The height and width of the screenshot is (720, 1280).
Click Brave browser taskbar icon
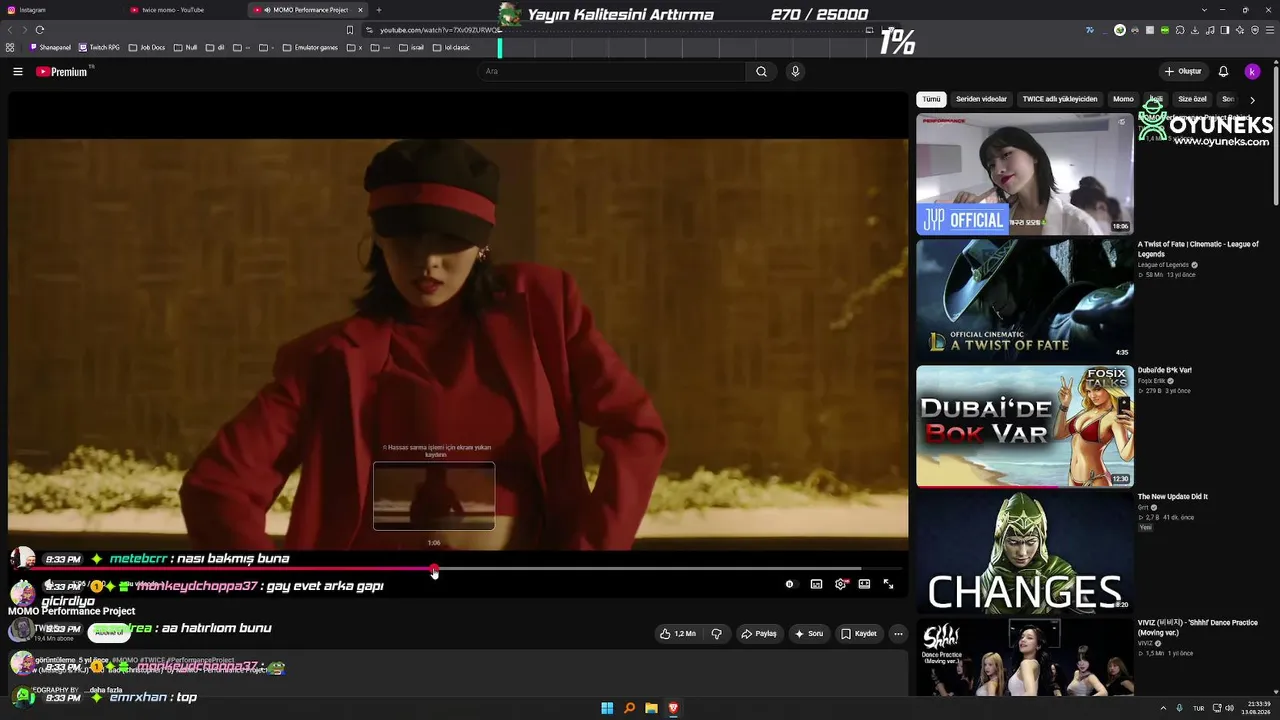673,708
